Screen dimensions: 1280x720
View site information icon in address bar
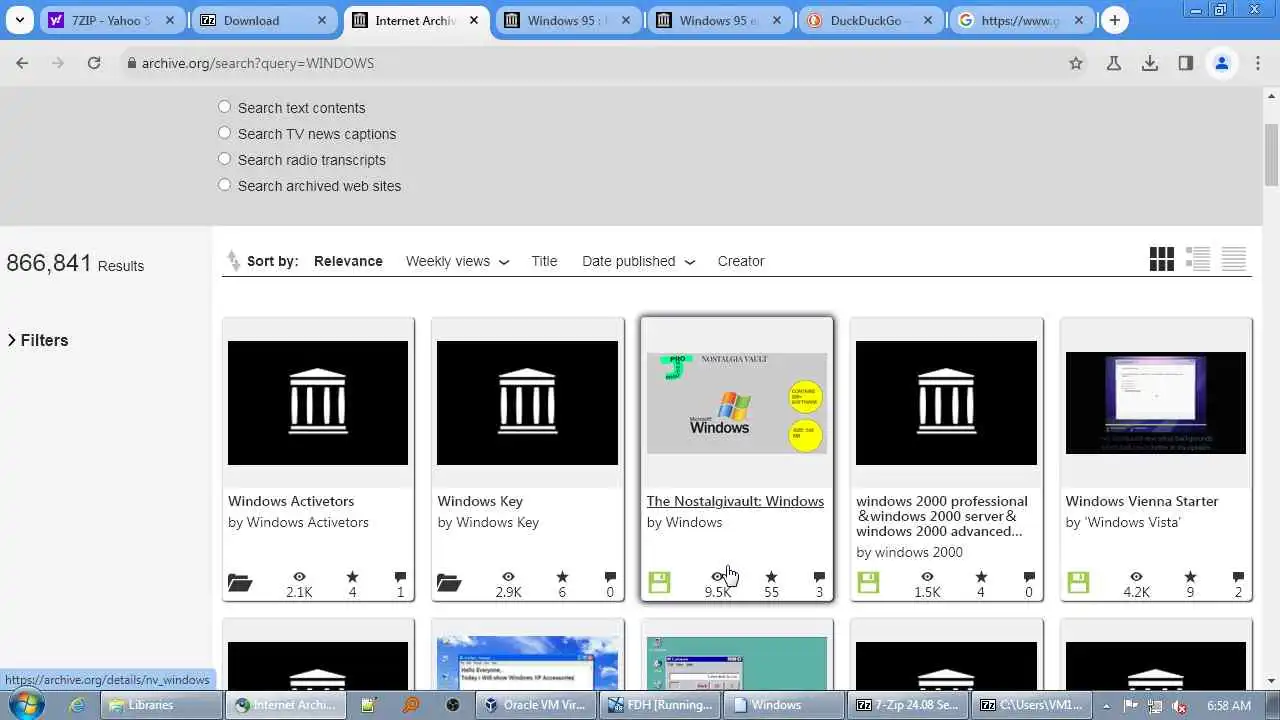[130, 63]
